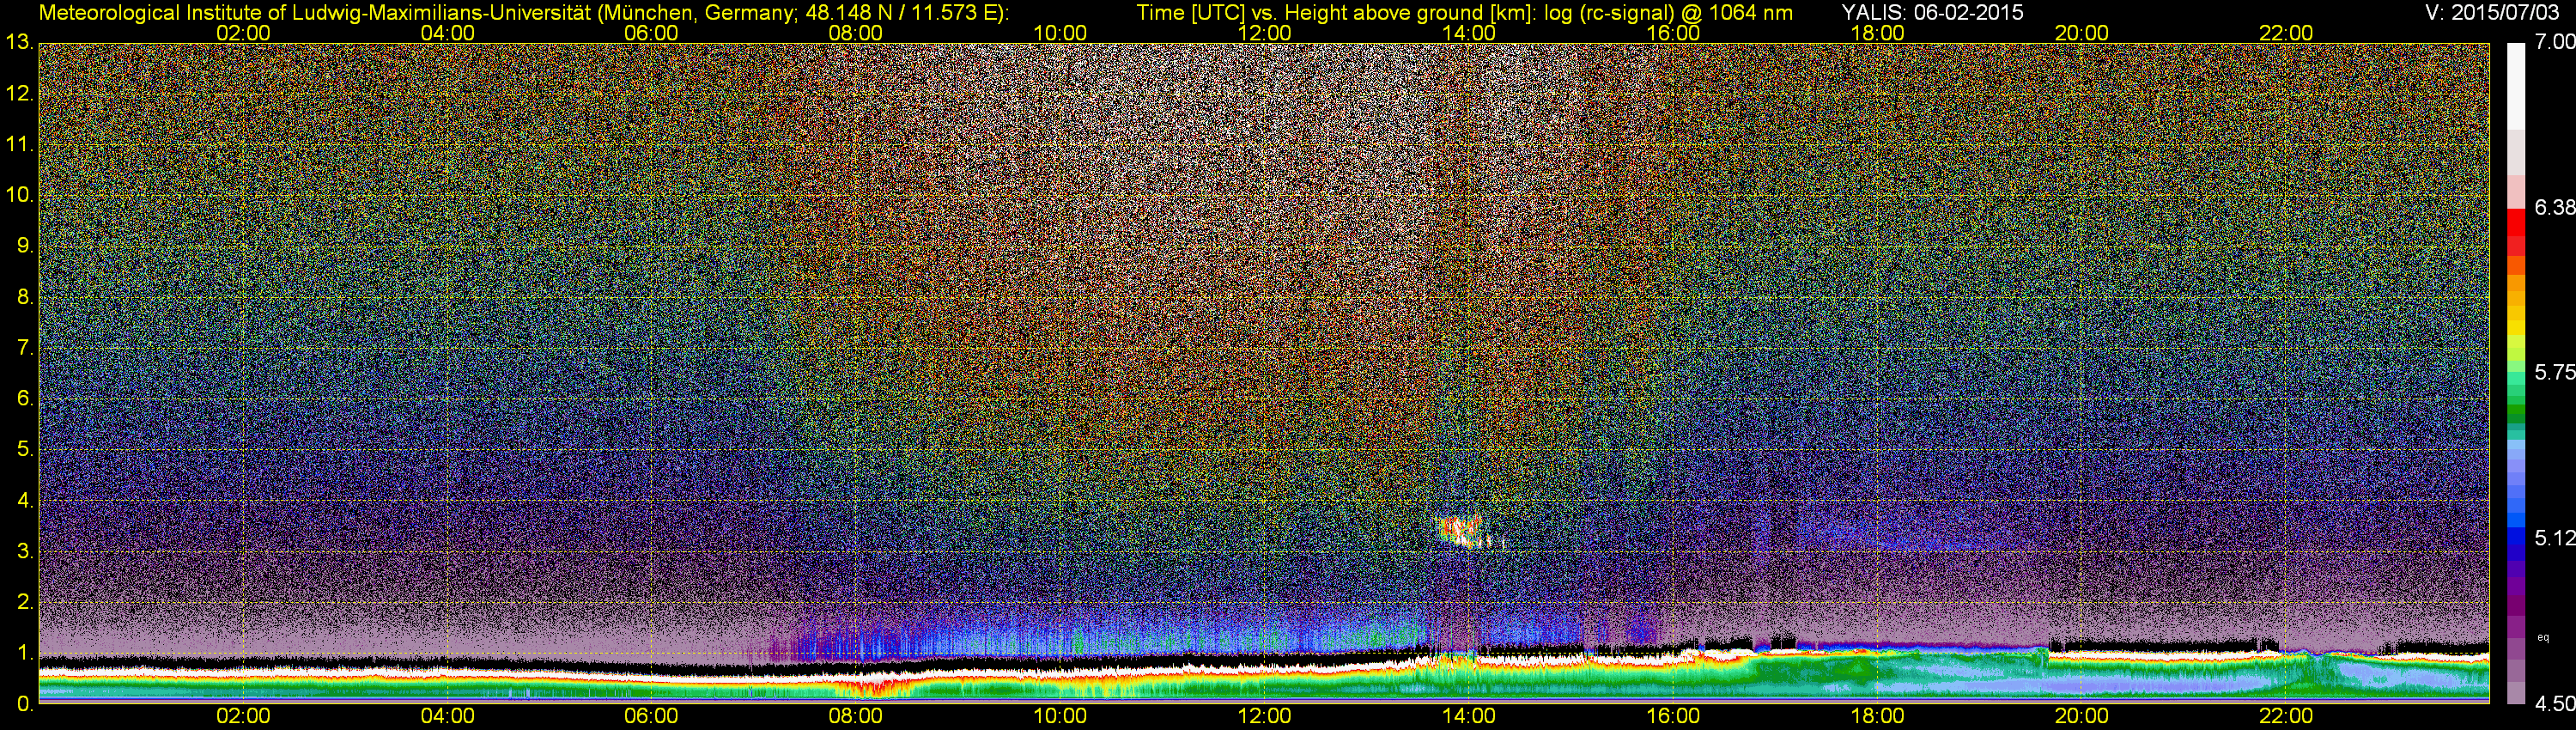Pick the 1 km height axis label

[25, 653]
